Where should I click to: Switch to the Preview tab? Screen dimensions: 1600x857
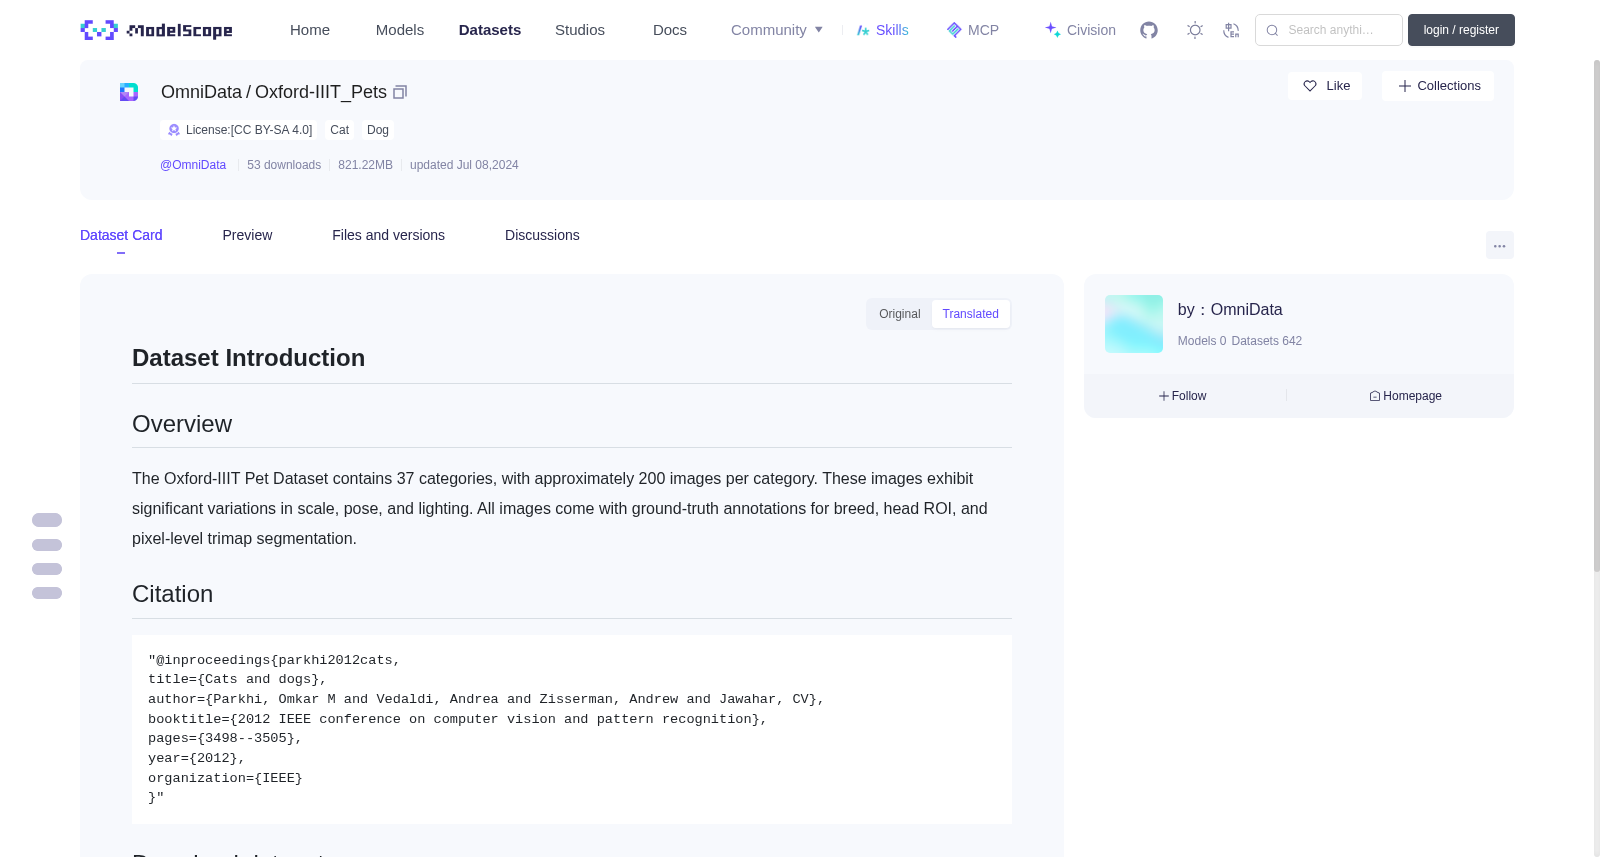pos(247,235)
